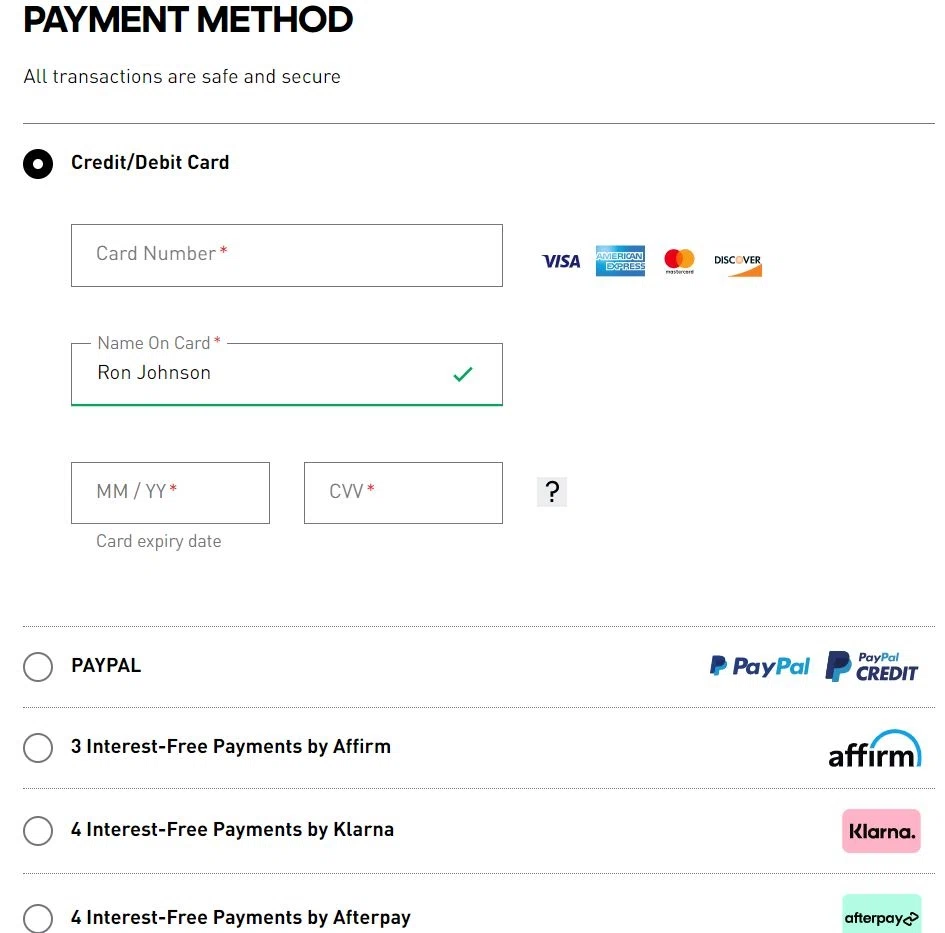The width and height of the screenshot is (945, 933).
Task: Click the PayPal logo
Action: [759, 666]
